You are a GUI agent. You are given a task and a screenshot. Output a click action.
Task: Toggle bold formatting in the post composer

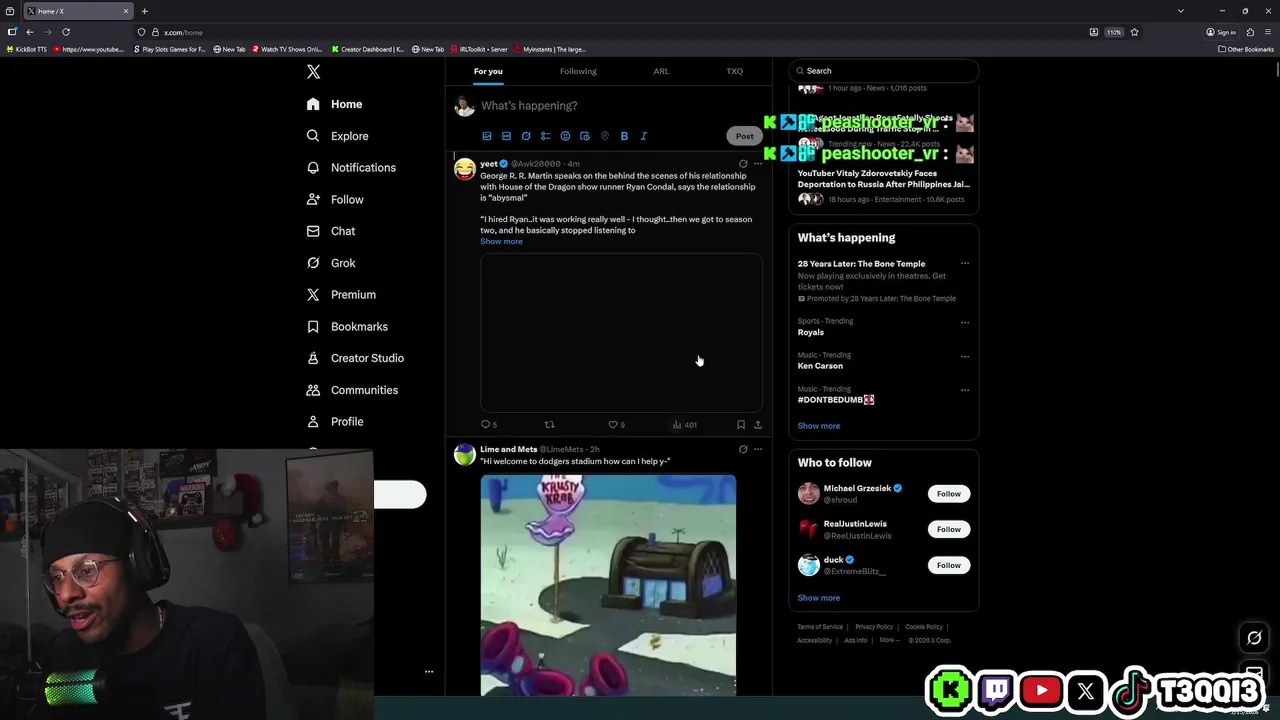(624, 136)
